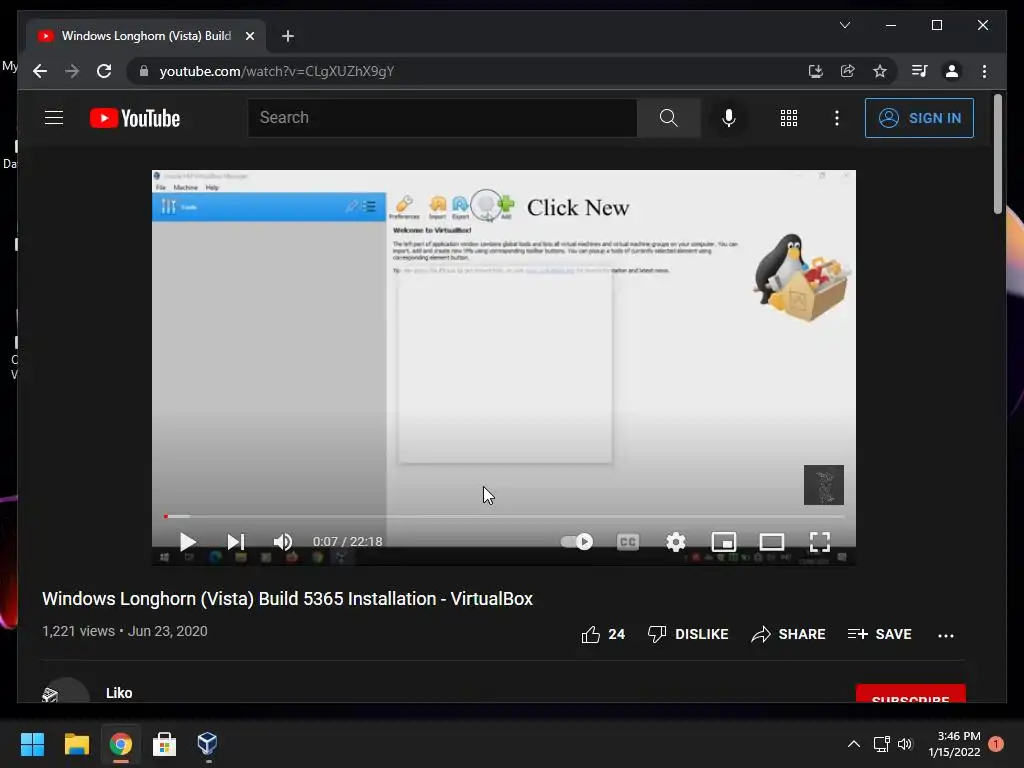Open a new browser tab
Screen dimensions: 1024x768
(288, 36)
